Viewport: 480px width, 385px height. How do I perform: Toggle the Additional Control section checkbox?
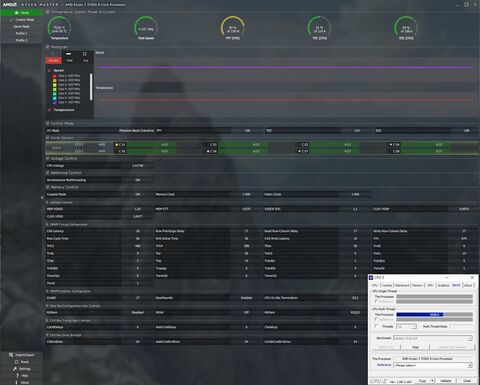pyautogui.click(x=48, y=173)
